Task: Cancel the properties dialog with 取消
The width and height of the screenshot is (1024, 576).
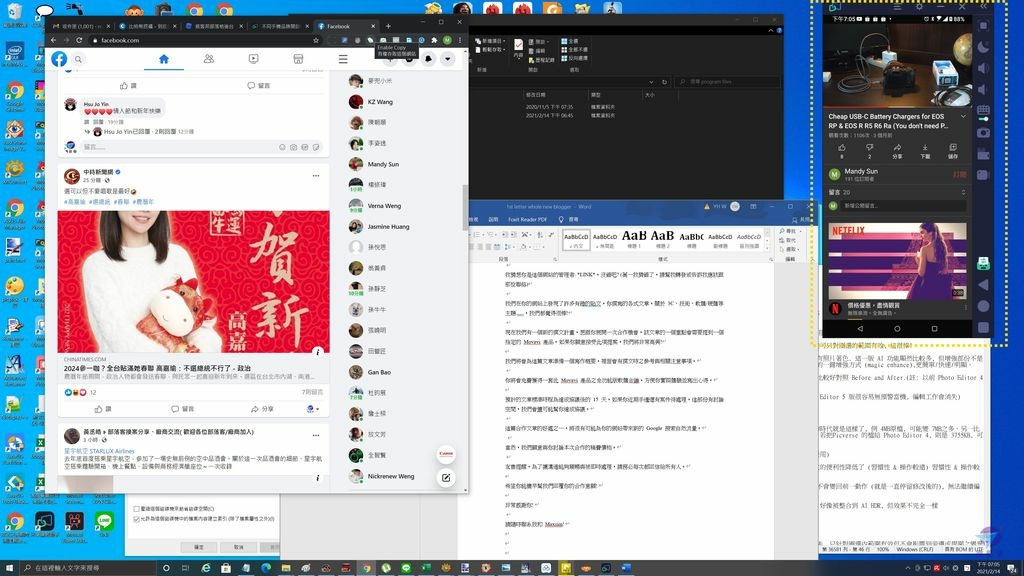Action: point(238,547)
